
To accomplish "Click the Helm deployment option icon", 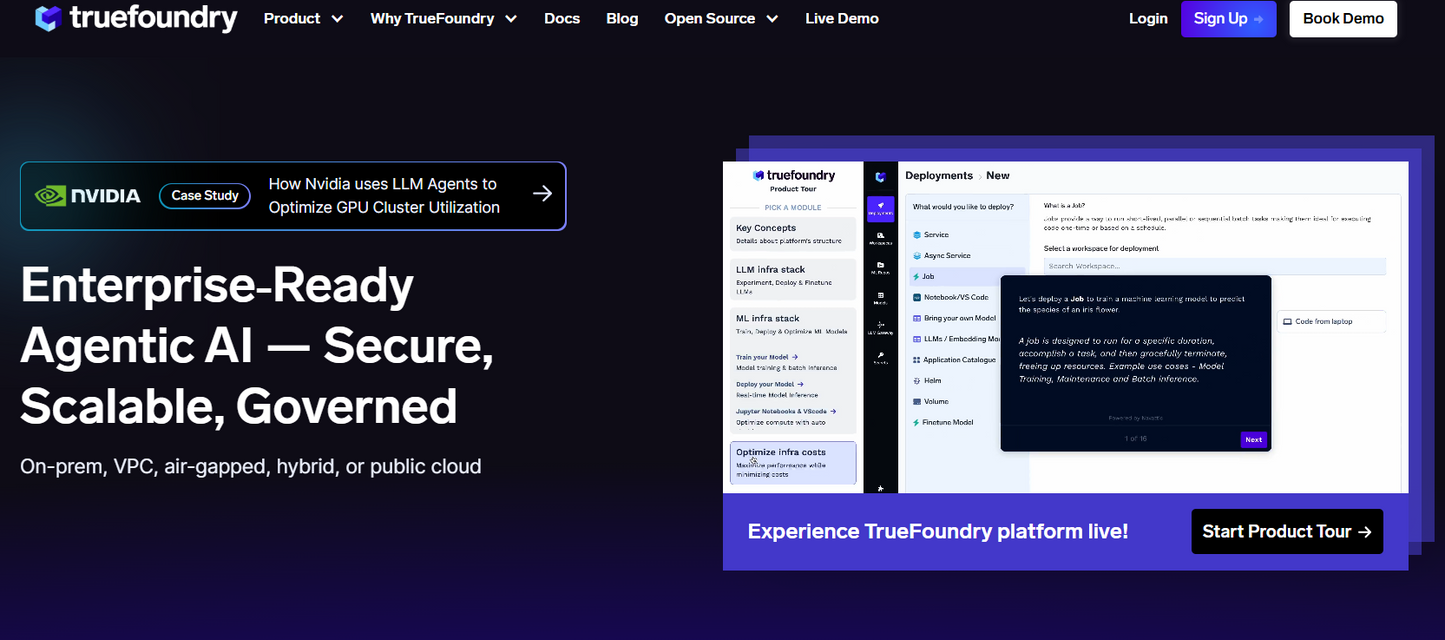I will (916, 380).
